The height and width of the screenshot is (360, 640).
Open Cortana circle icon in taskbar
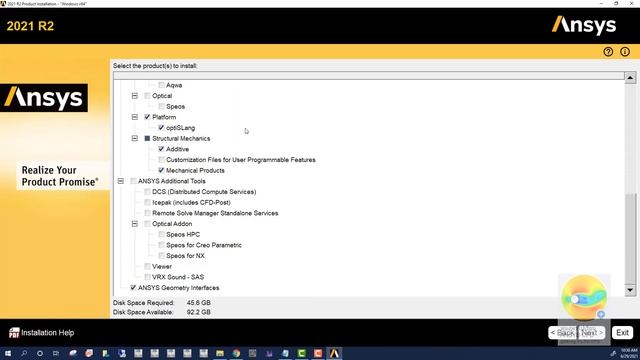[x=40, y=353]
